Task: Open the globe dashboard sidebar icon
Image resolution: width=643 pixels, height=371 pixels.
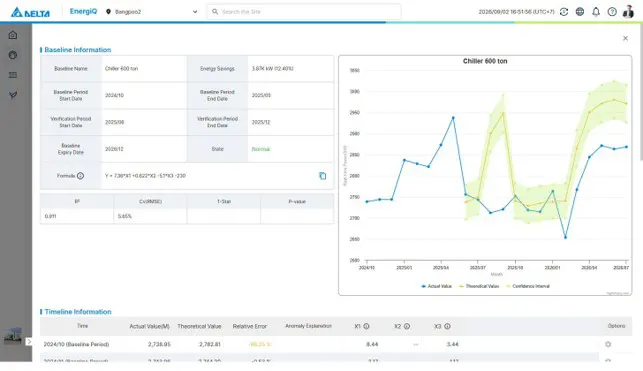Action: point(13,55)
